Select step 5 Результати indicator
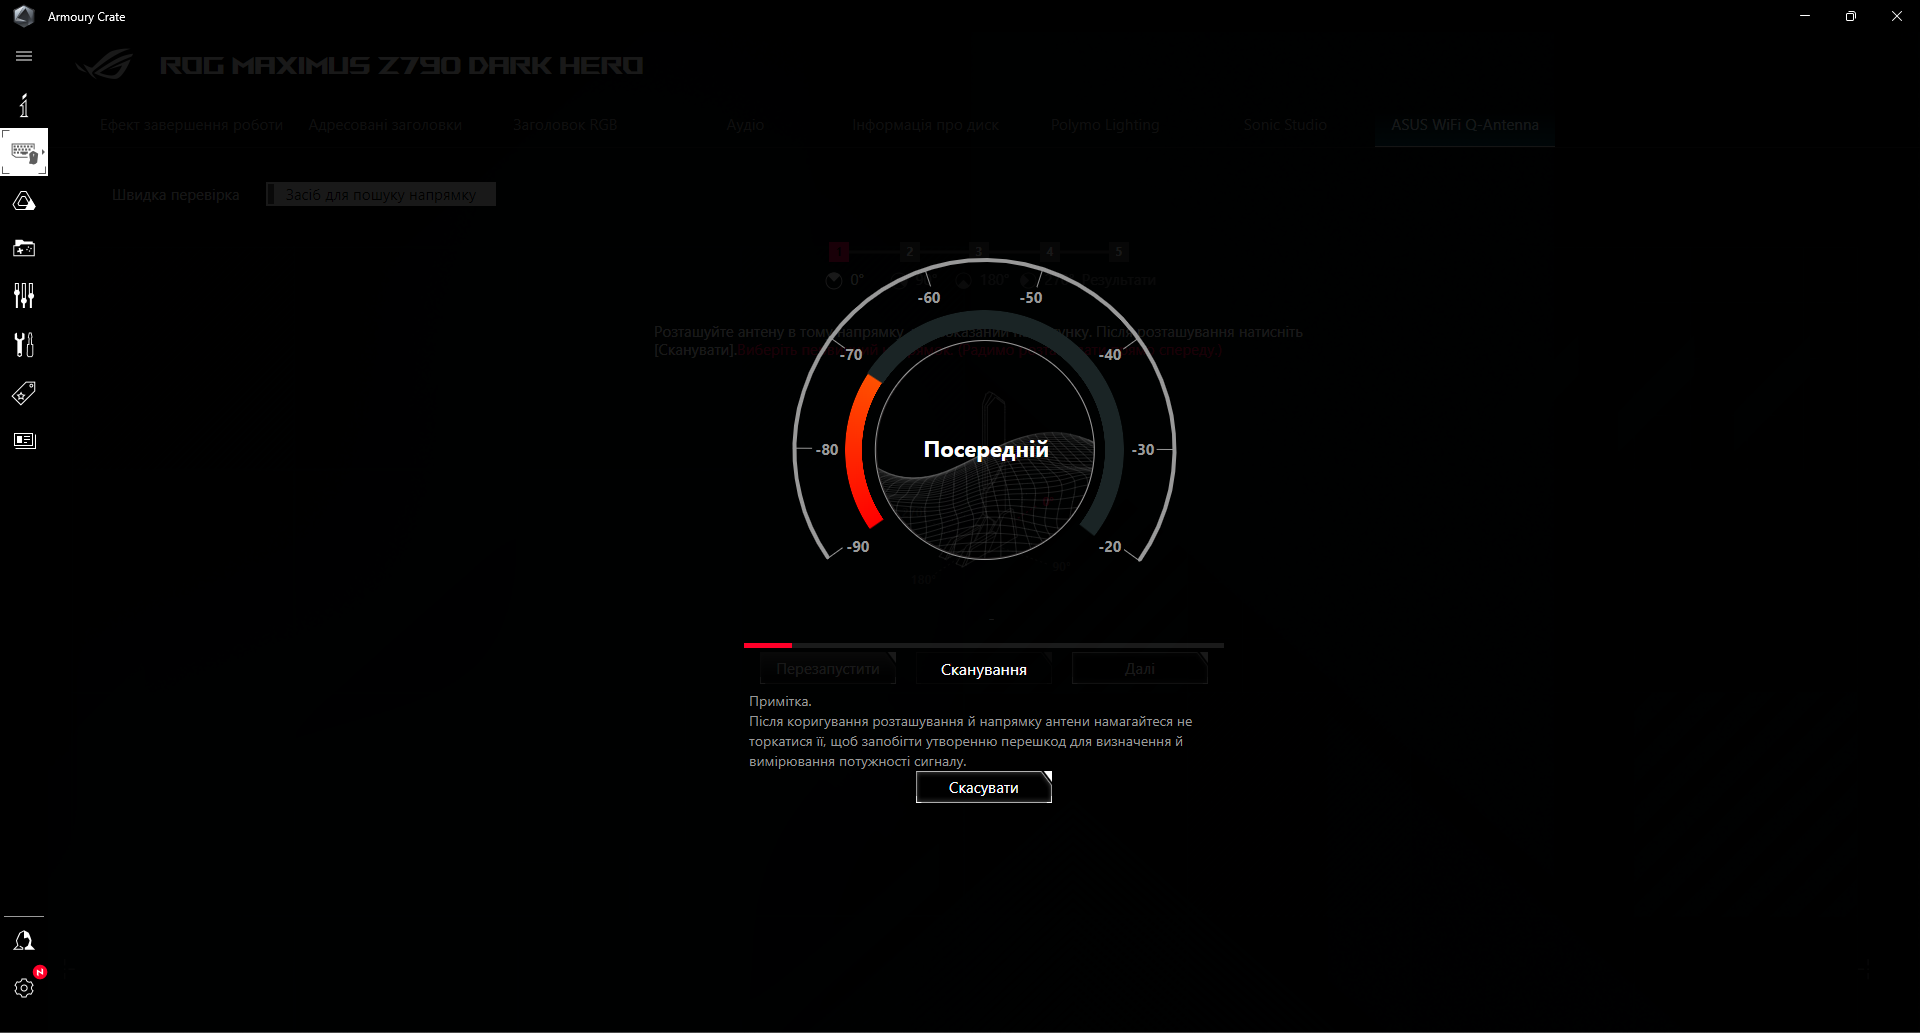The width and height of the screenshot is (1920, 1033). coord(1119,252)
